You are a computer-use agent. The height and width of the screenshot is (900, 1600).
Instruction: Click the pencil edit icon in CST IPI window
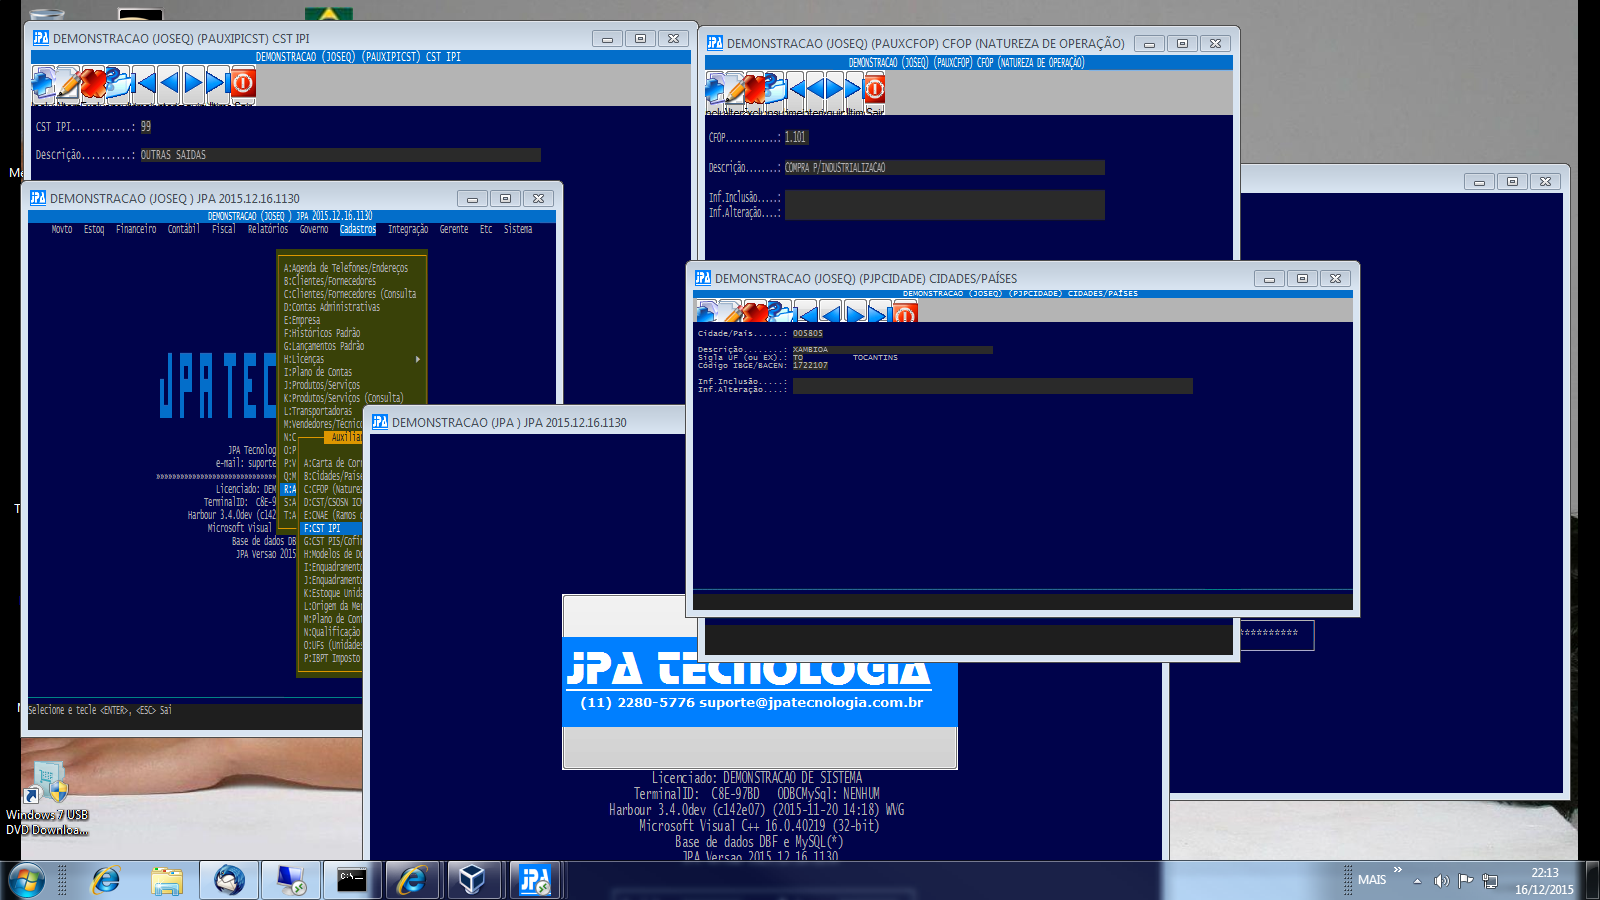pyautogui.click(x=68, y=83)
